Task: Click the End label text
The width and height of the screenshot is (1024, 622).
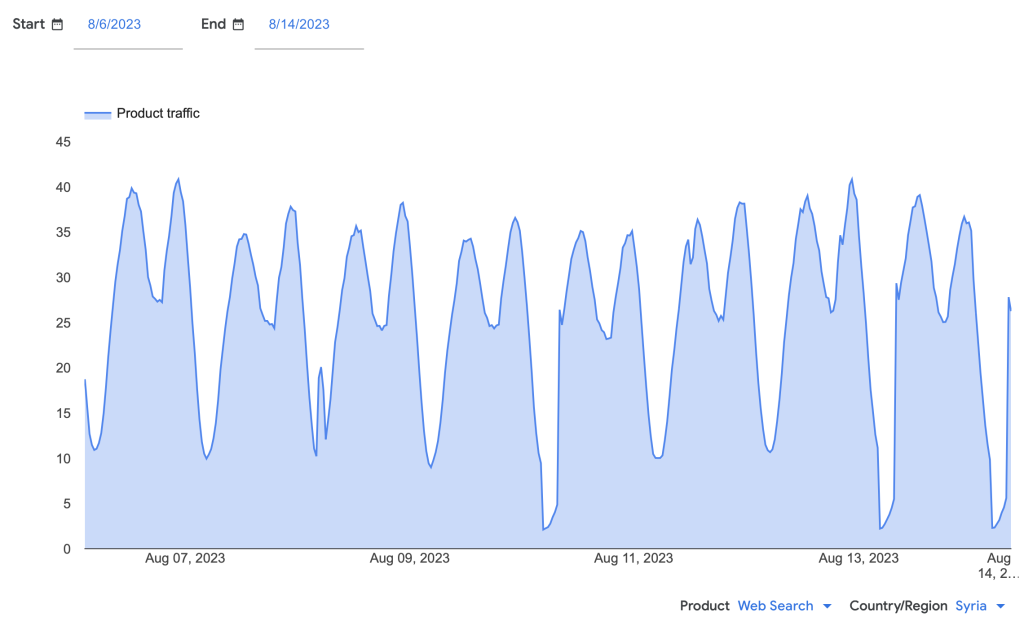Action: [x=213, y=24]
